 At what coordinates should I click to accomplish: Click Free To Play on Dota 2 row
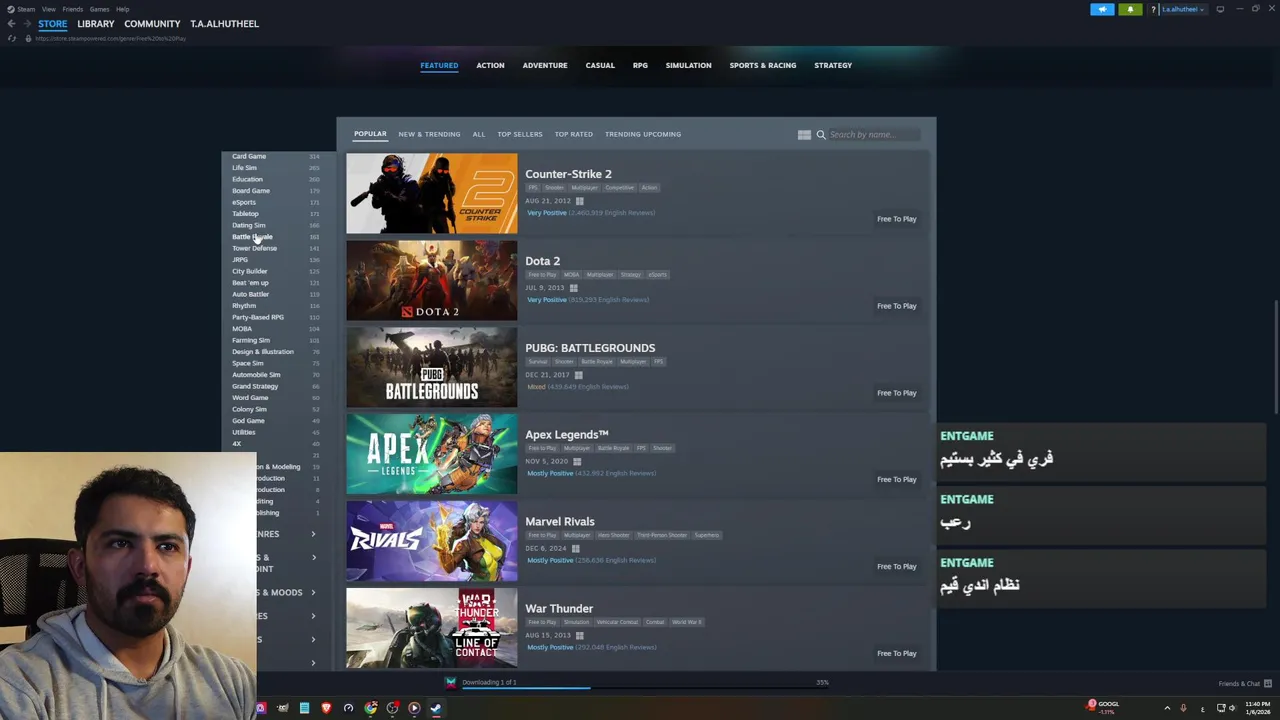click(x=896, y=306)
